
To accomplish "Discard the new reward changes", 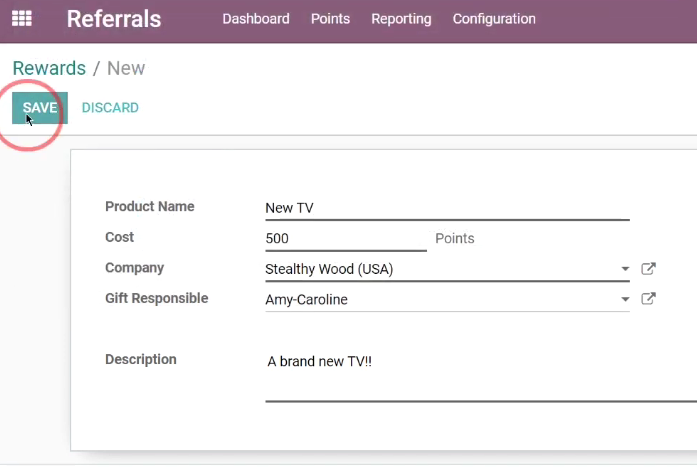I will [x=110, y=108].
